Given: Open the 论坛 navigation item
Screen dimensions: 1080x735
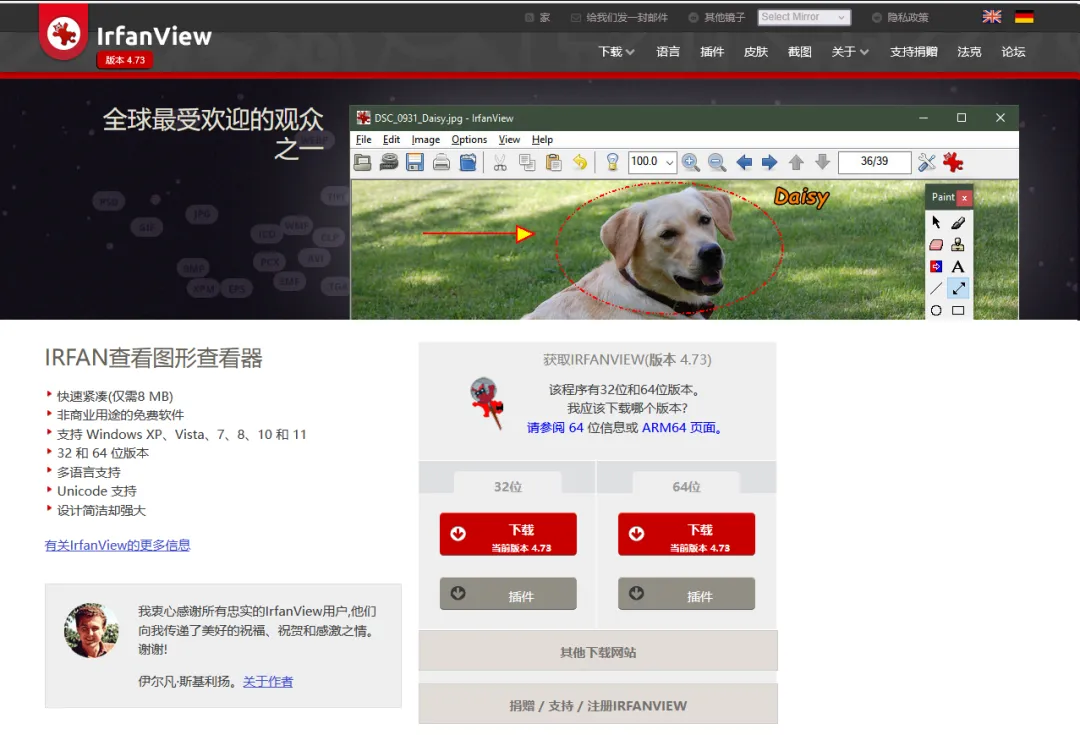Looking at the screenshot, I should pyautogui.click(x=1013, y=52).
